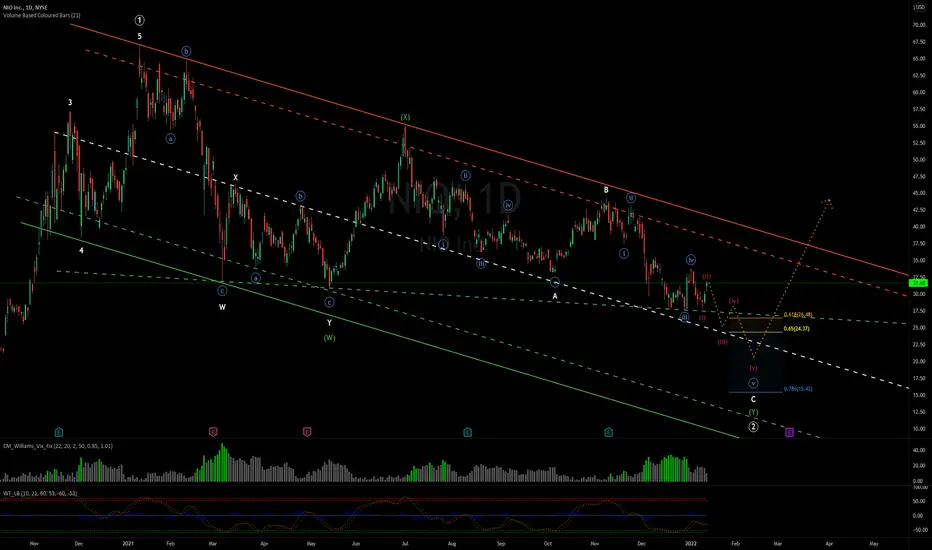Click the green earnings marker near late November 2020
Image resolution: width=932 pixels, height=550 pixels.
(x=59, y=432)
